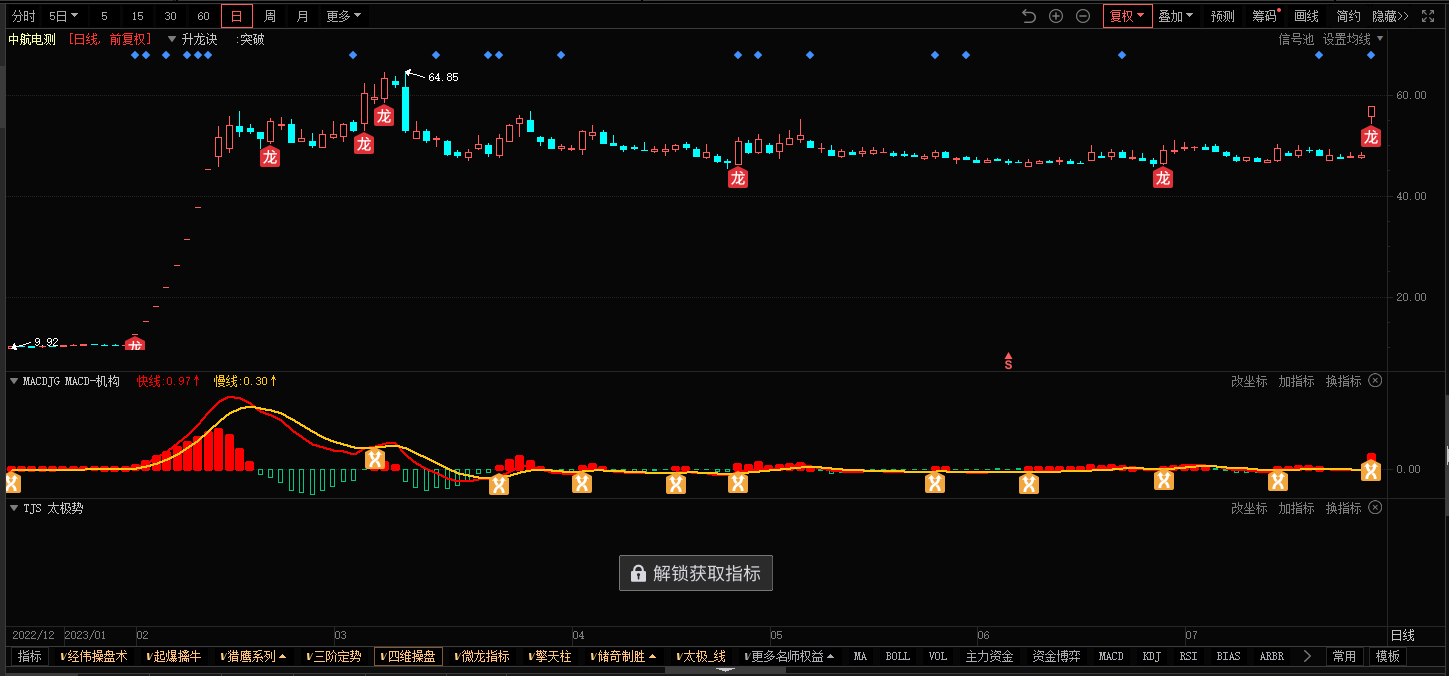Enter fullscreen using the expand arrows icon
The height and width of the screenshot is (676, 1449).
click(1428, 16)
